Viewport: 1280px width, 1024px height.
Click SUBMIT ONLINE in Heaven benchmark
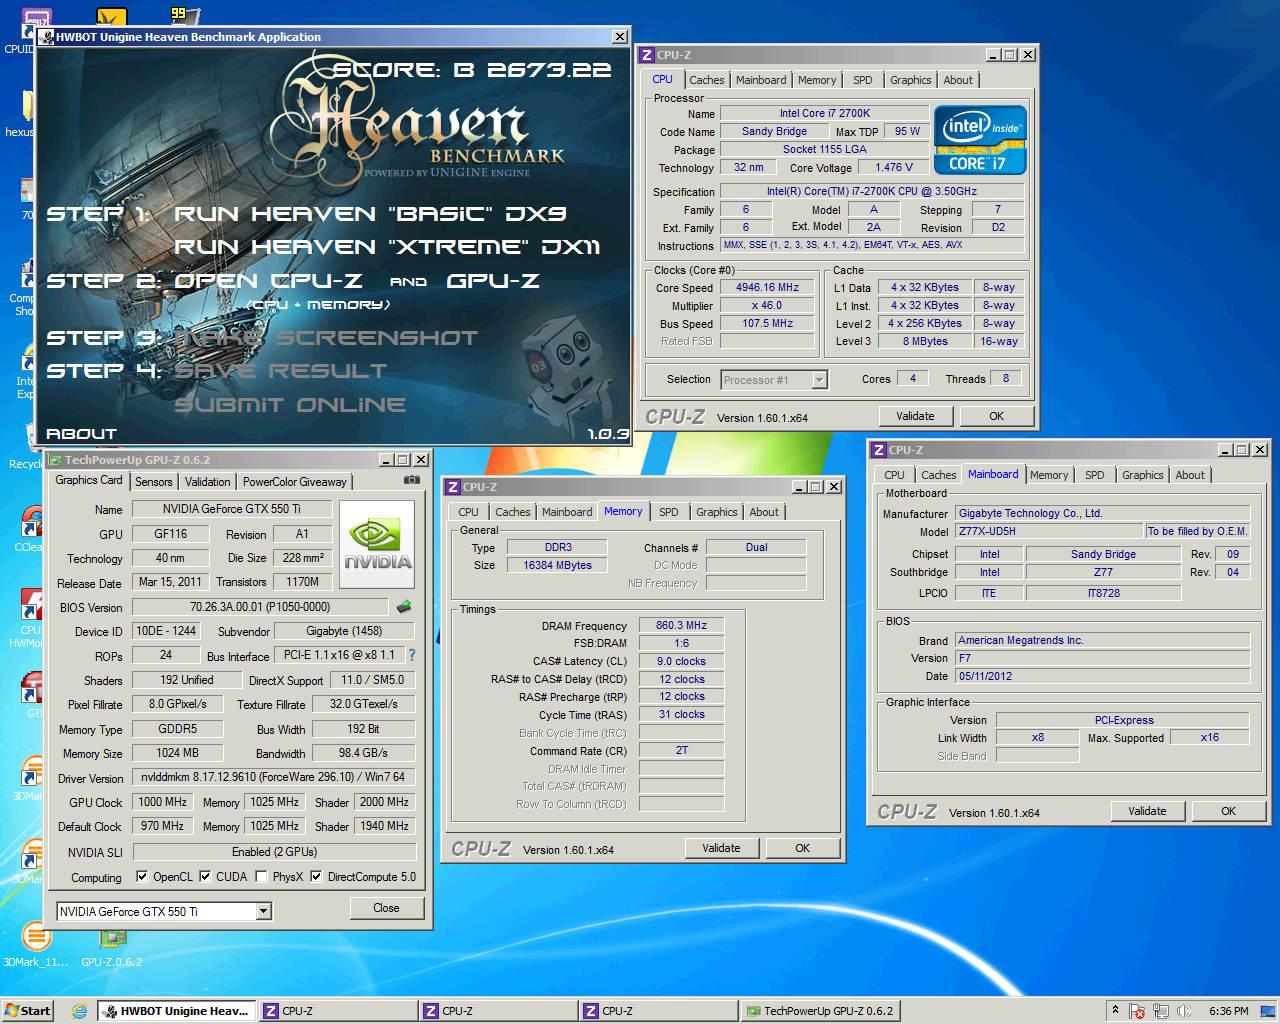pos(290,405)
